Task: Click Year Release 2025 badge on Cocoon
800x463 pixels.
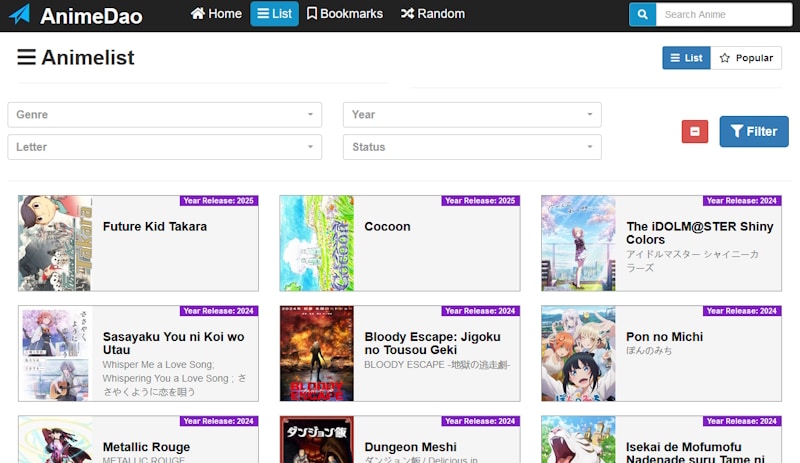Action: 480,201
